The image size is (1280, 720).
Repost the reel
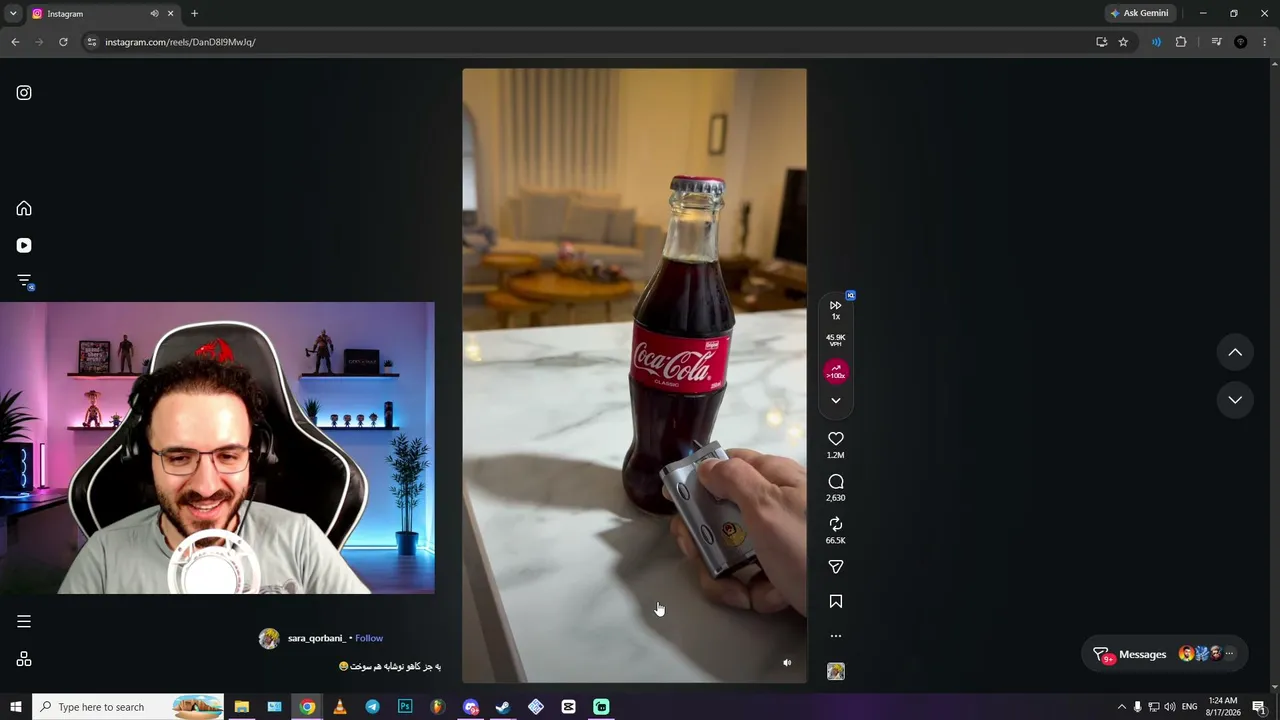point(836,524)
